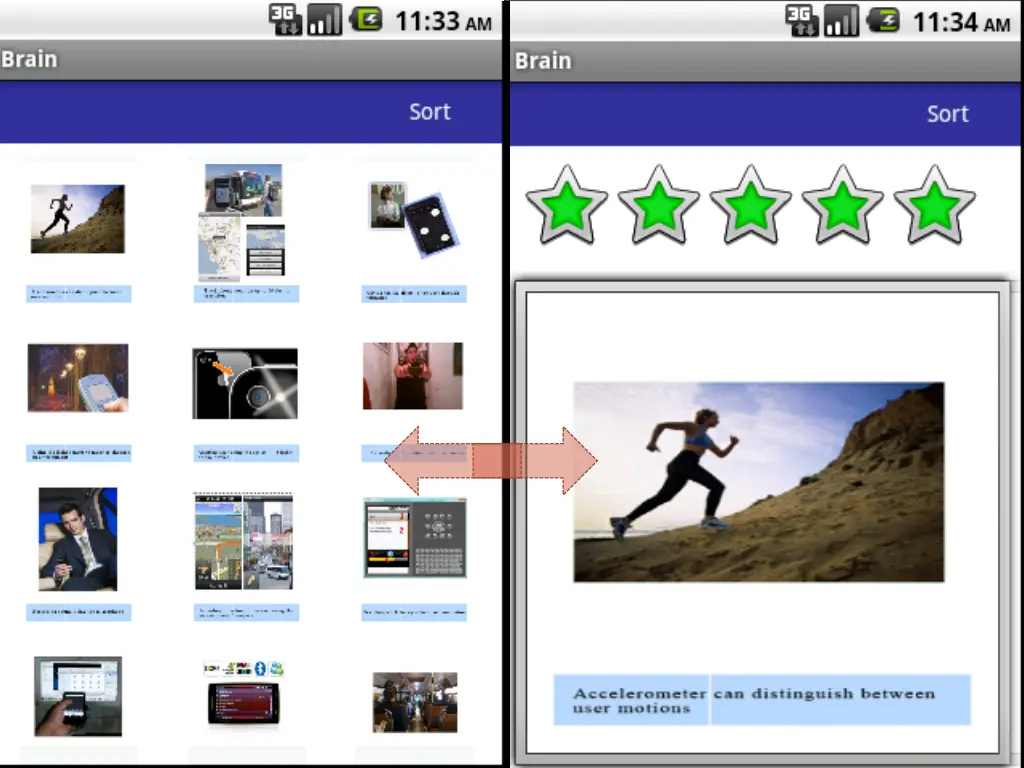
Task: Open the bus interior thumbnail
Action: click(415, 703)
